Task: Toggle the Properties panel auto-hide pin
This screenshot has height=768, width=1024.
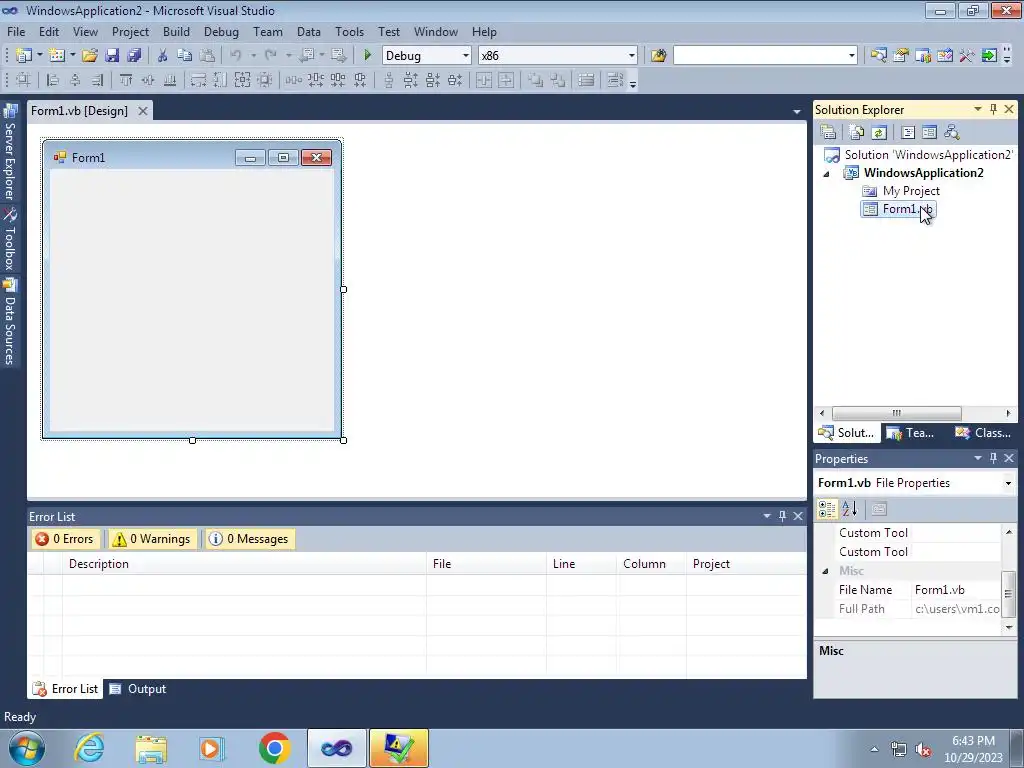Action: tap(993, 458)
